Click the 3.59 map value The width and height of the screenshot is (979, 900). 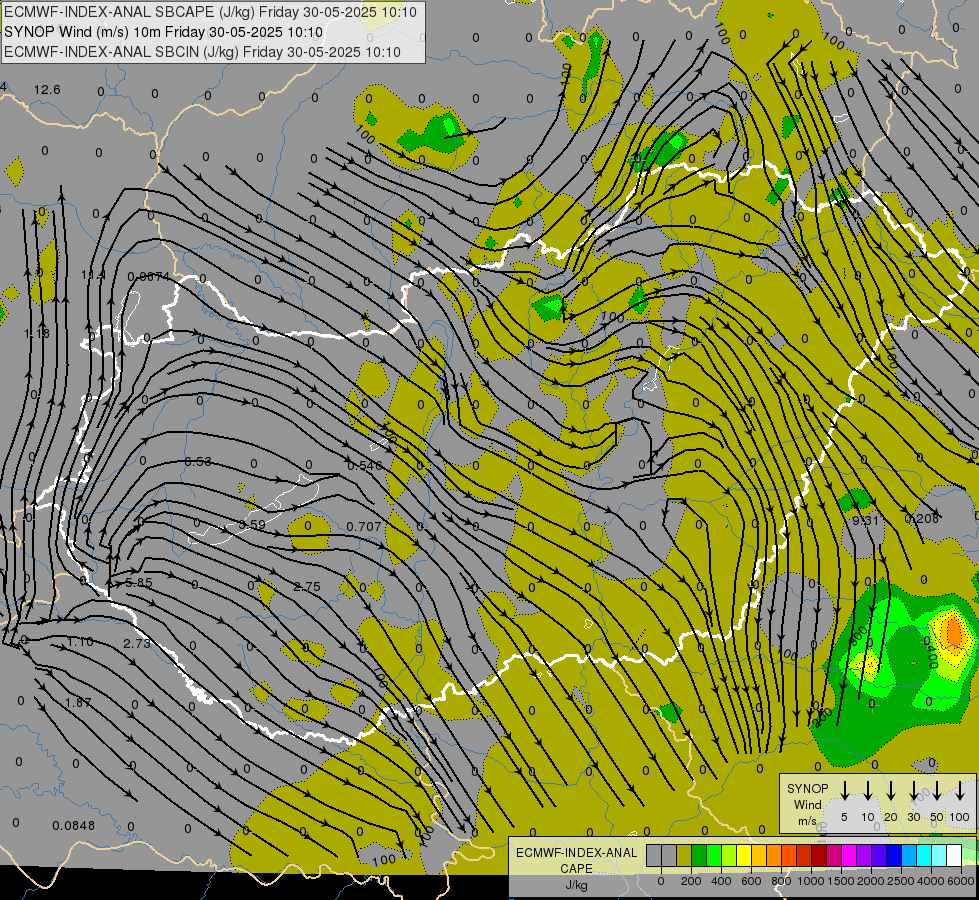pyautogui.click(x=252, y=525)
